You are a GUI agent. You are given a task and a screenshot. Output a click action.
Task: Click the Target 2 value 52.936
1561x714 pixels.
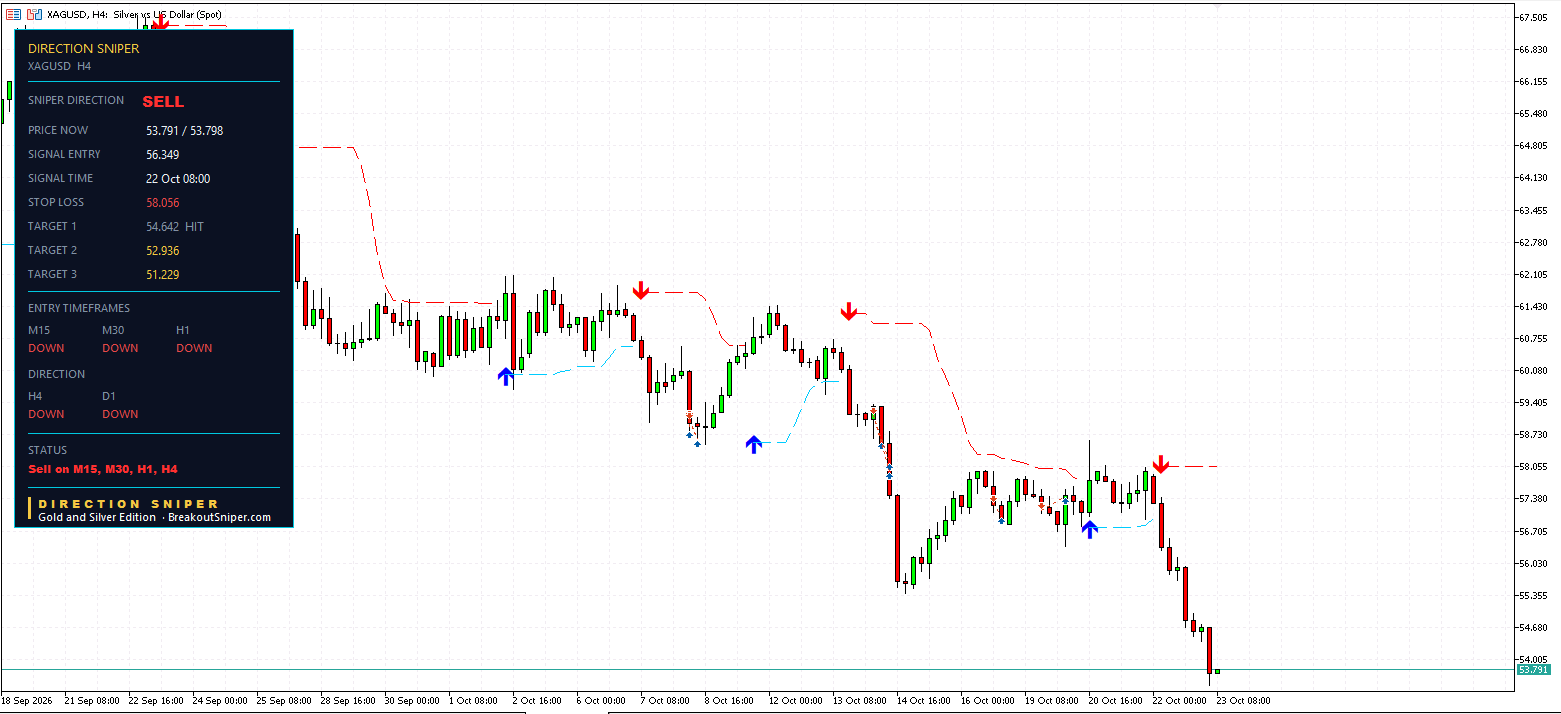point(163,250)
